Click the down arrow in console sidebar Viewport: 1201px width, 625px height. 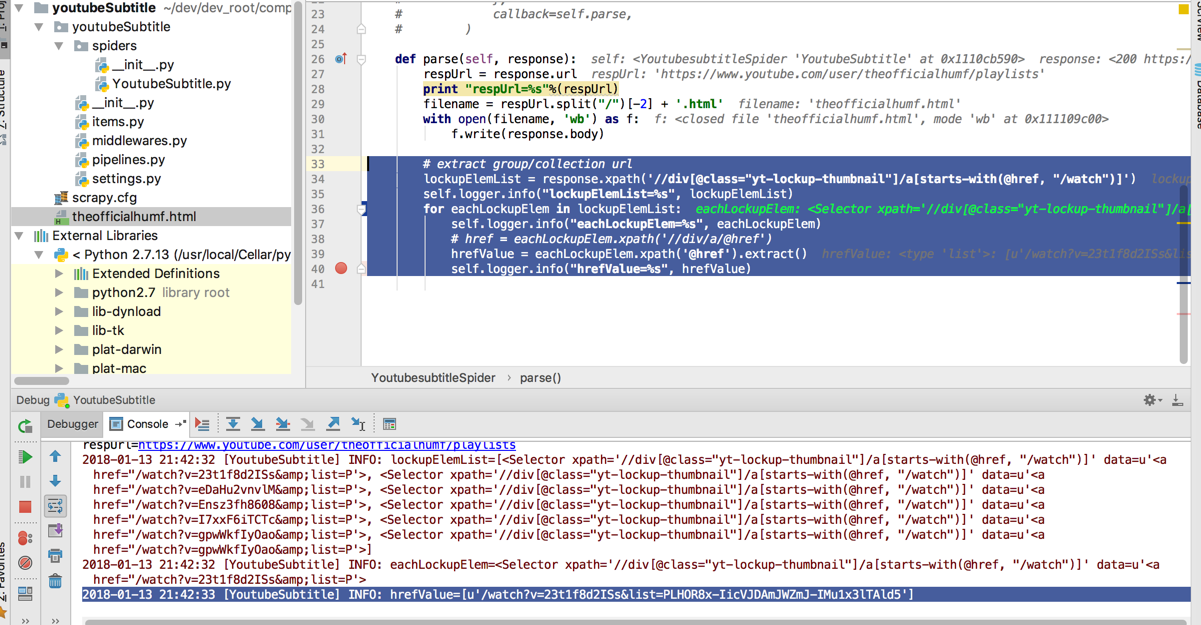(55, 481)
